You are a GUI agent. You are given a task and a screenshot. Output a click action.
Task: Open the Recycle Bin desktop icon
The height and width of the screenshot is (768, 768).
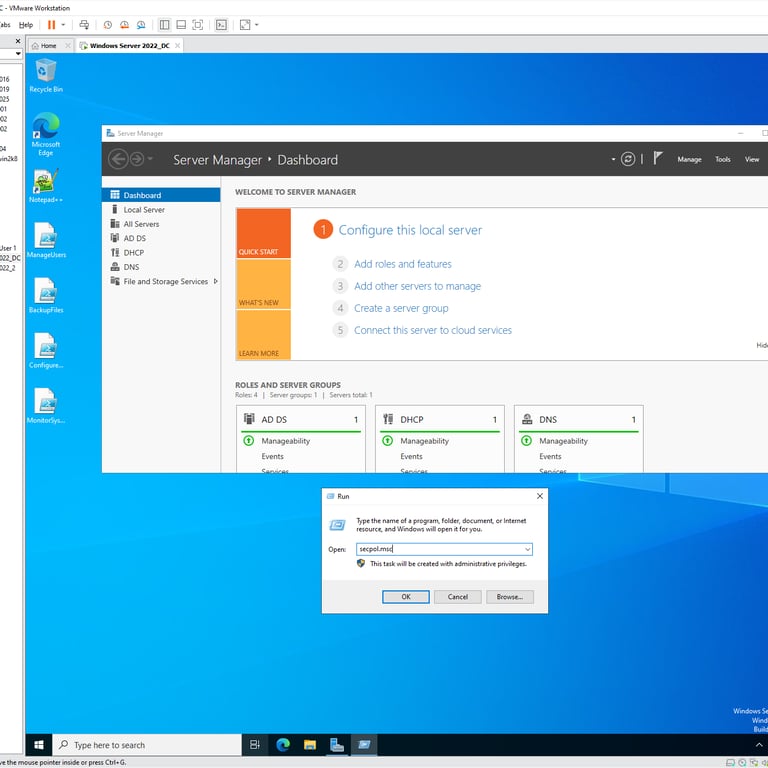coord(46,75)
